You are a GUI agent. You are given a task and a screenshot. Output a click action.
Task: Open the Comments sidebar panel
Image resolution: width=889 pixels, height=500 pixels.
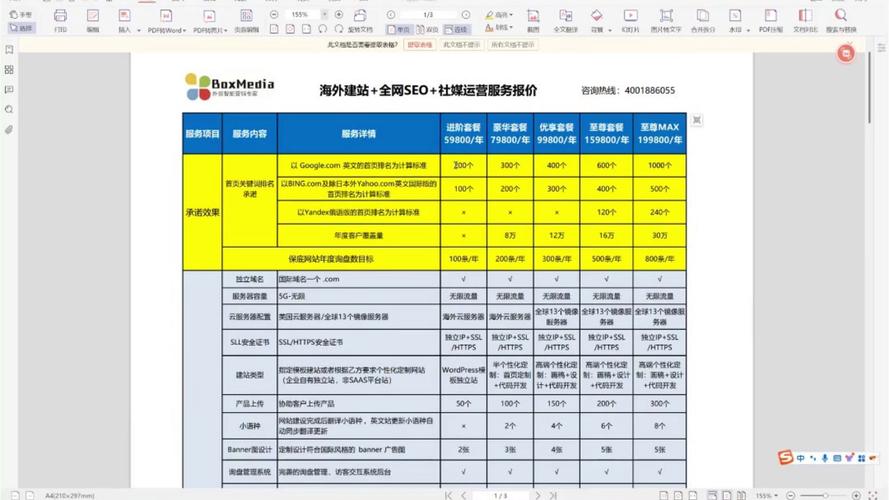tap(9, 90)
